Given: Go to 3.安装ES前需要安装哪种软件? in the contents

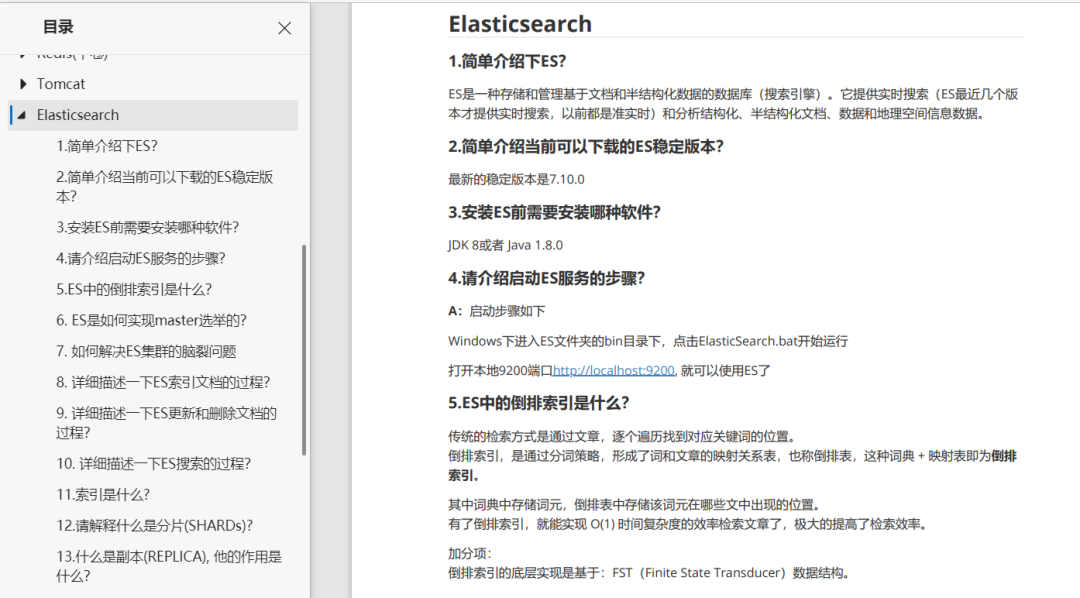Looking at the screenshot, I should (x=147, y=227).
